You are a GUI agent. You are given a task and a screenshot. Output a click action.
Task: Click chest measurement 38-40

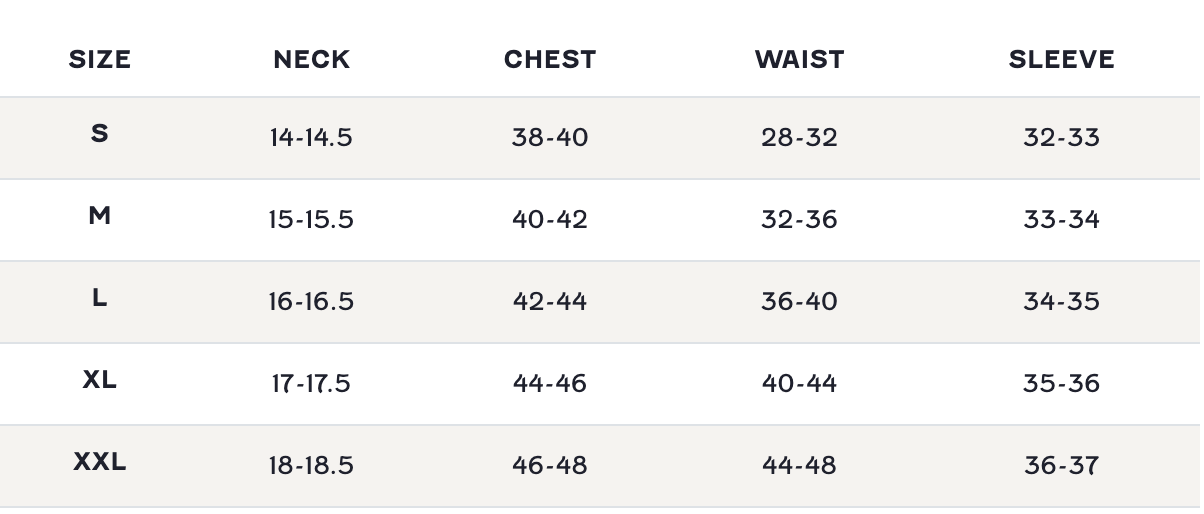[550, 138]
